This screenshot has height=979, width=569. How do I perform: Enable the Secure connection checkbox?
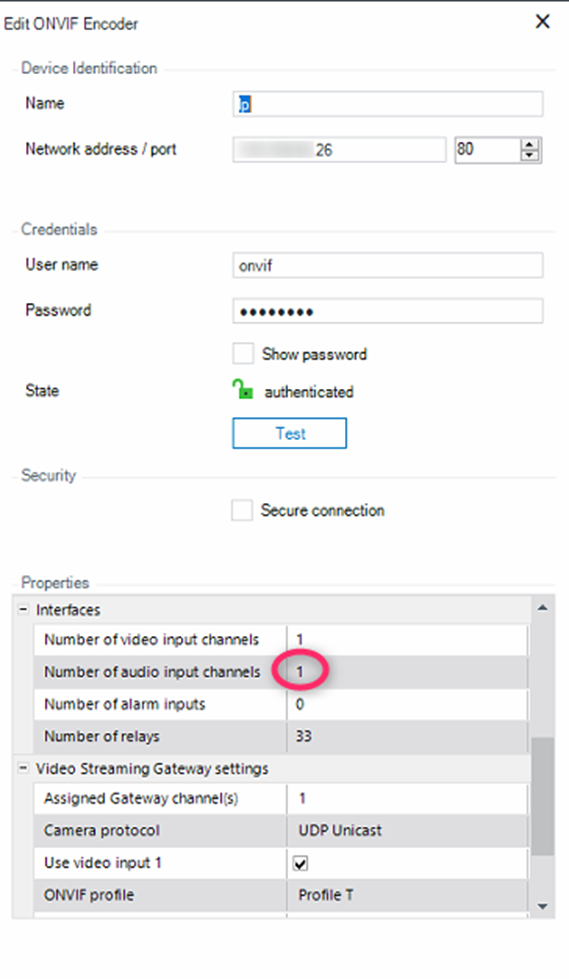point(242,510)
